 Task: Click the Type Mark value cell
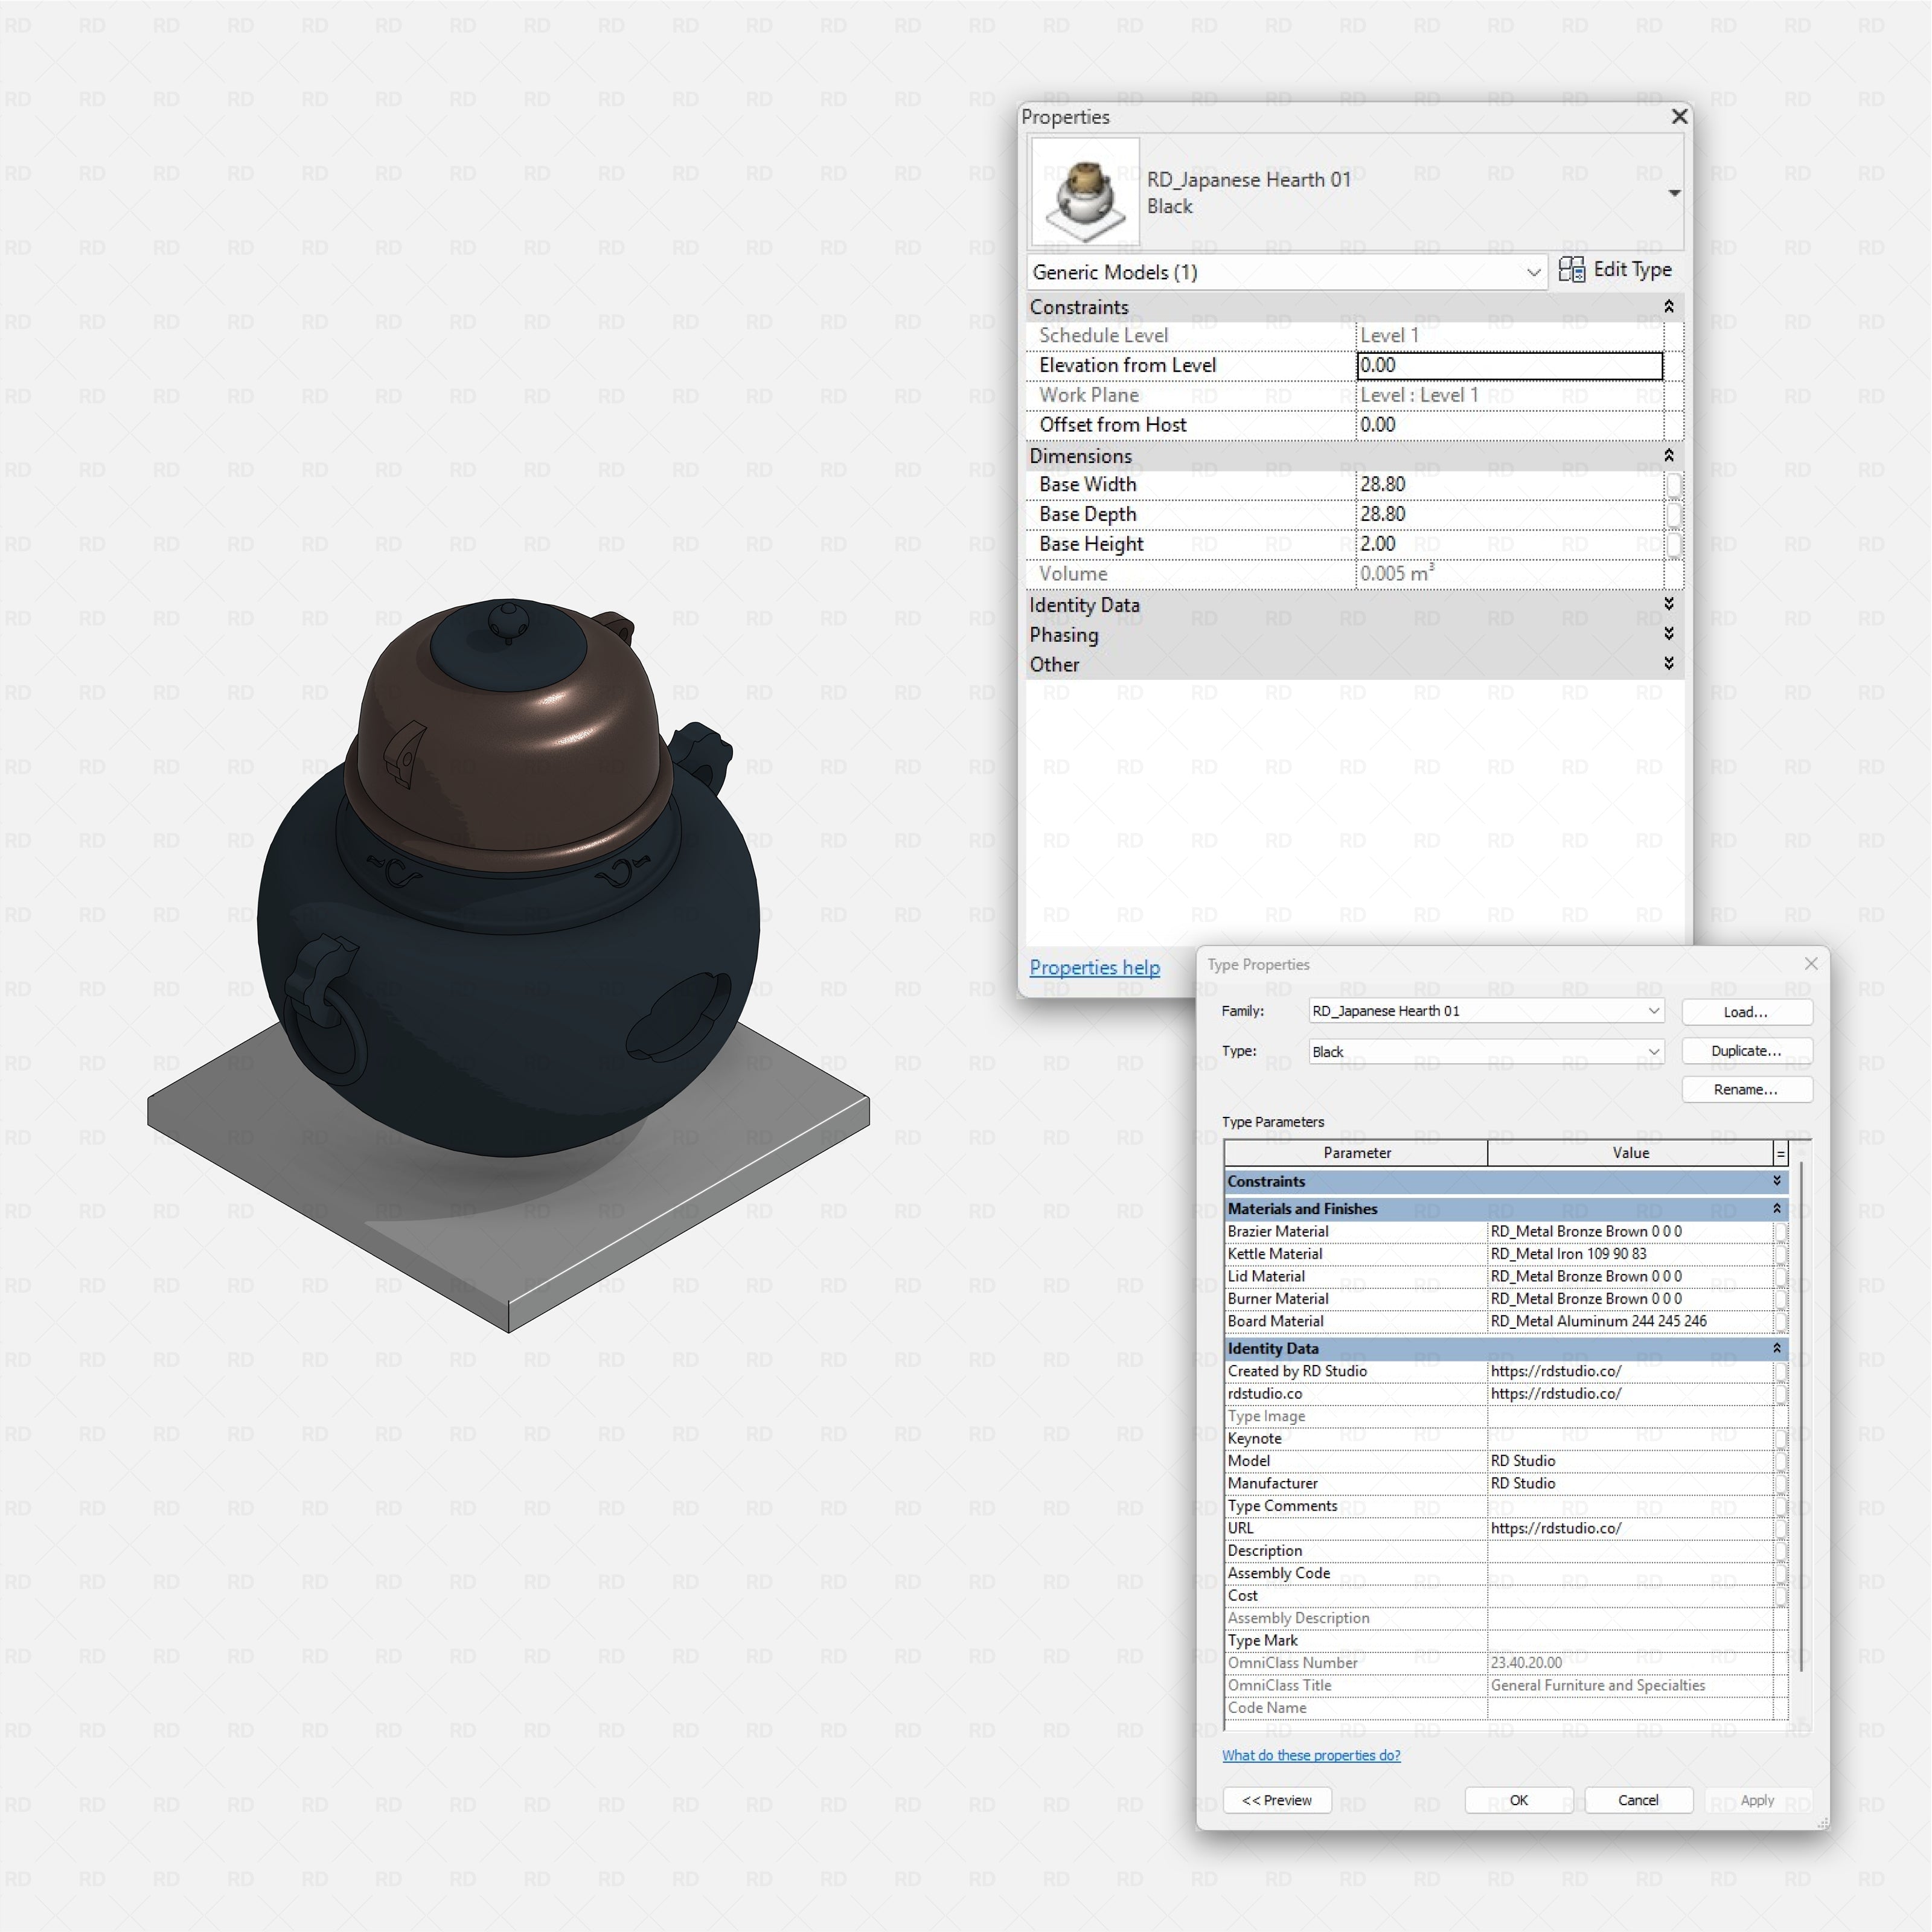point(1629,1641)
